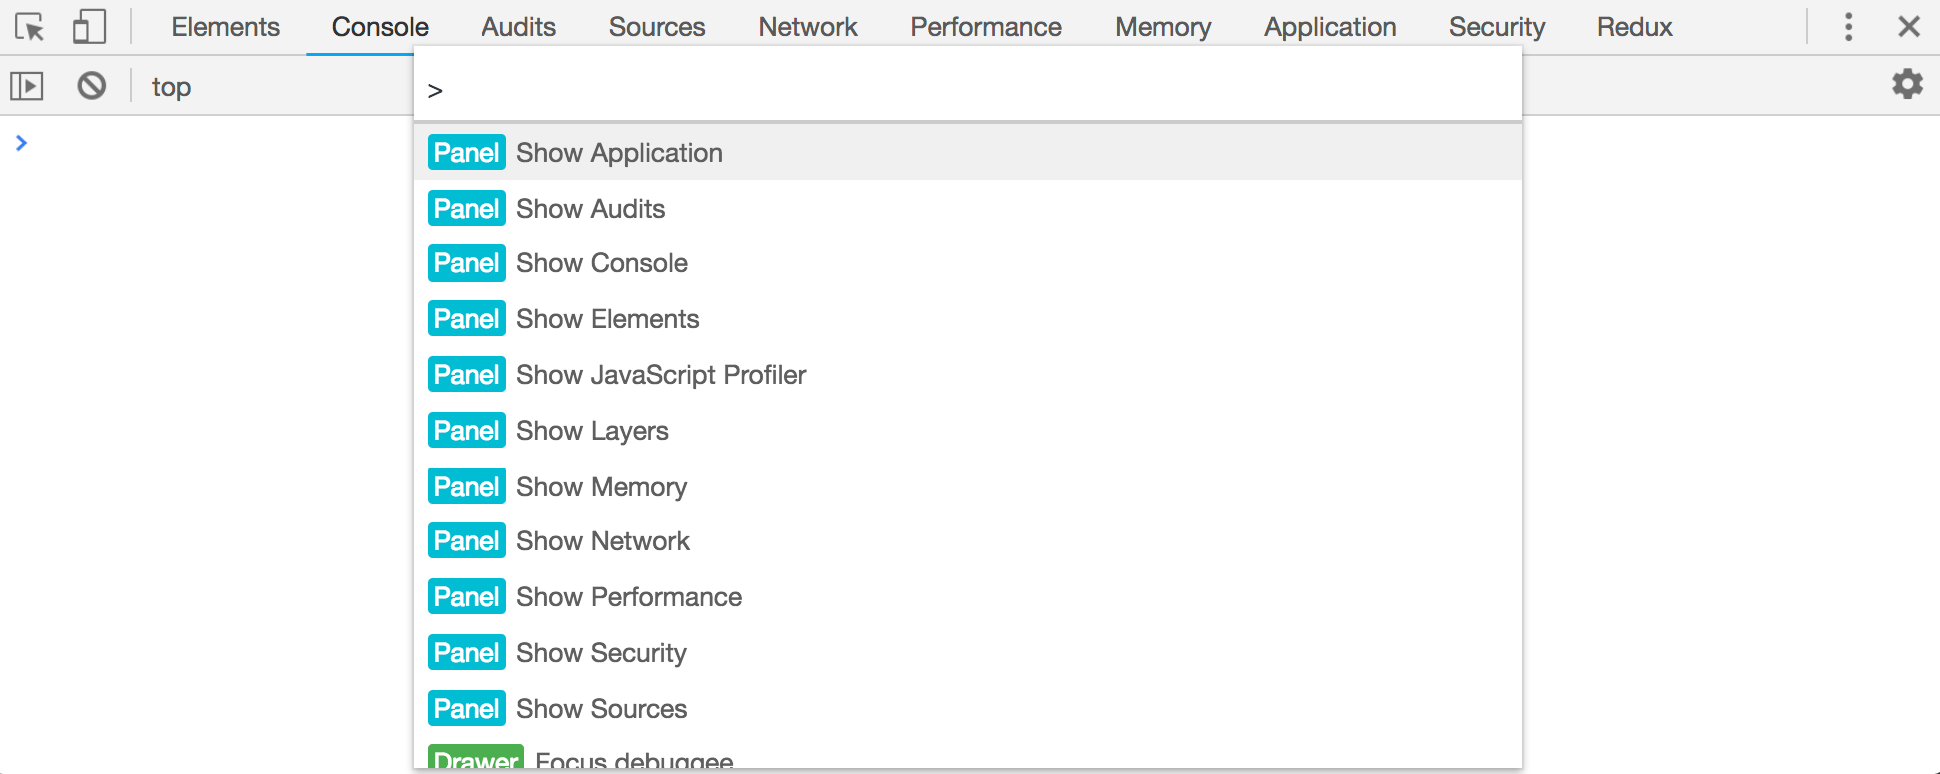Open the Redux tab
The height and width of the screenshot is (774, 1940).
[x=1634, y=27]
